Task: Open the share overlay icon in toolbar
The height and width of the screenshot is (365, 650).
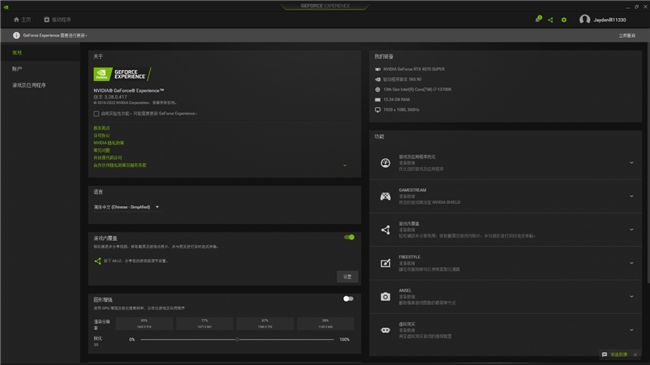Action: [551, 20]
